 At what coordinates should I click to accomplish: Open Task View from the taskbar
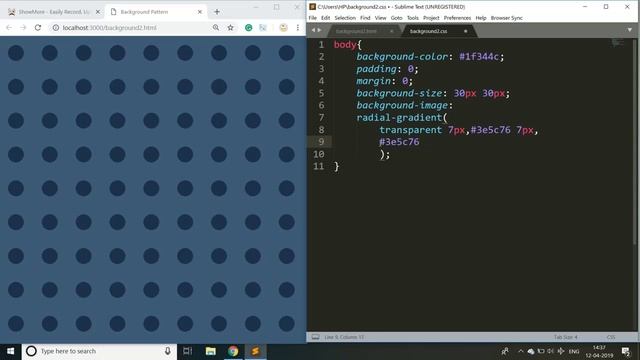click(x=187, y=351)
